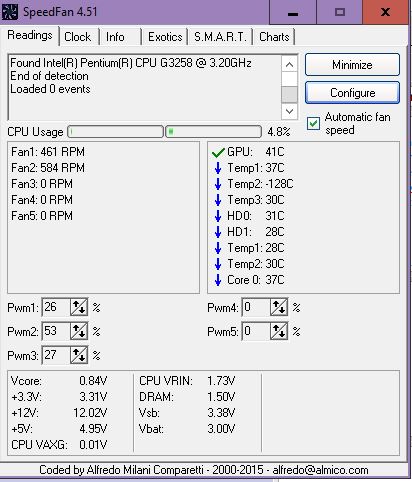Viewport: 412px width, 482px height.
Task: Maximize the SpeedFan window
Action: (339, 12)
